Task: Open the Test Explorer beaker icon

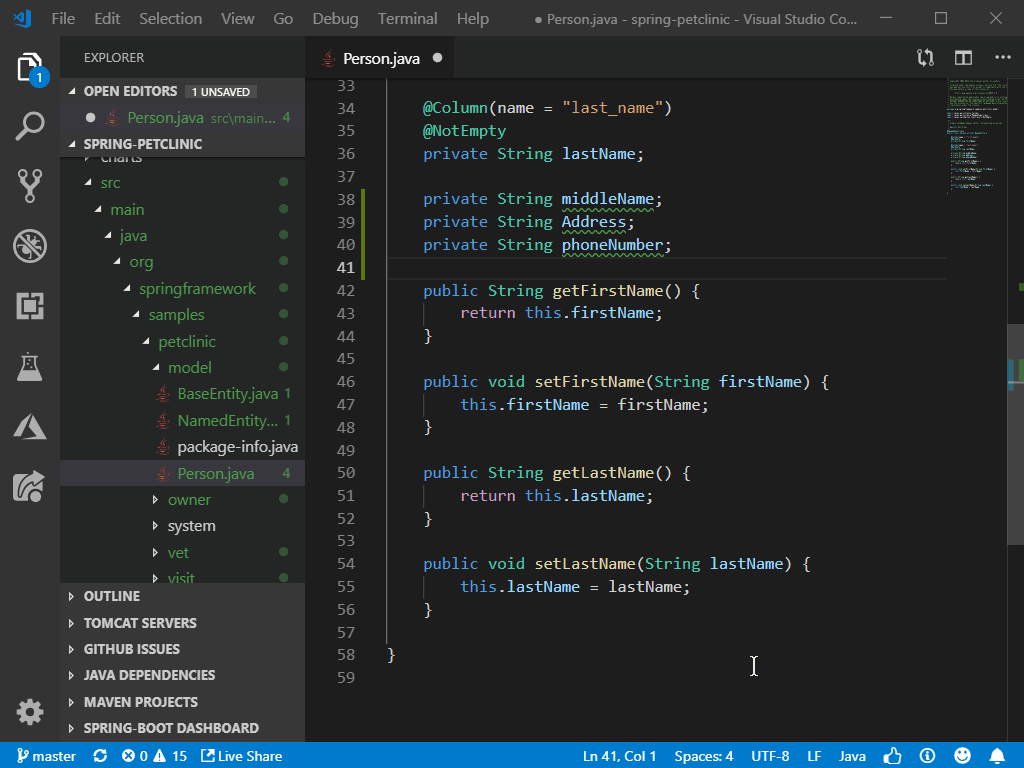Action: pos(30,366)
